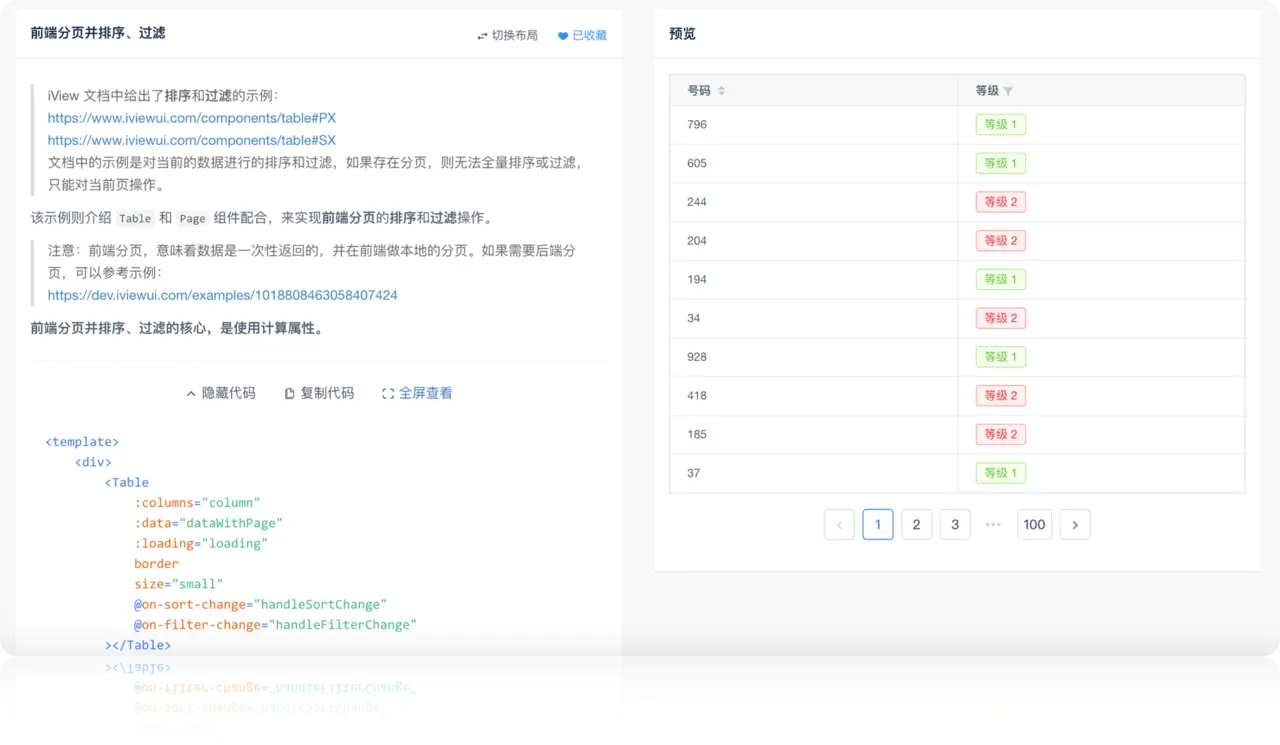Click the 切换布局 layout switch button
The width and height of the screenshot is (1280, 745).
click(x=507, y=35)
